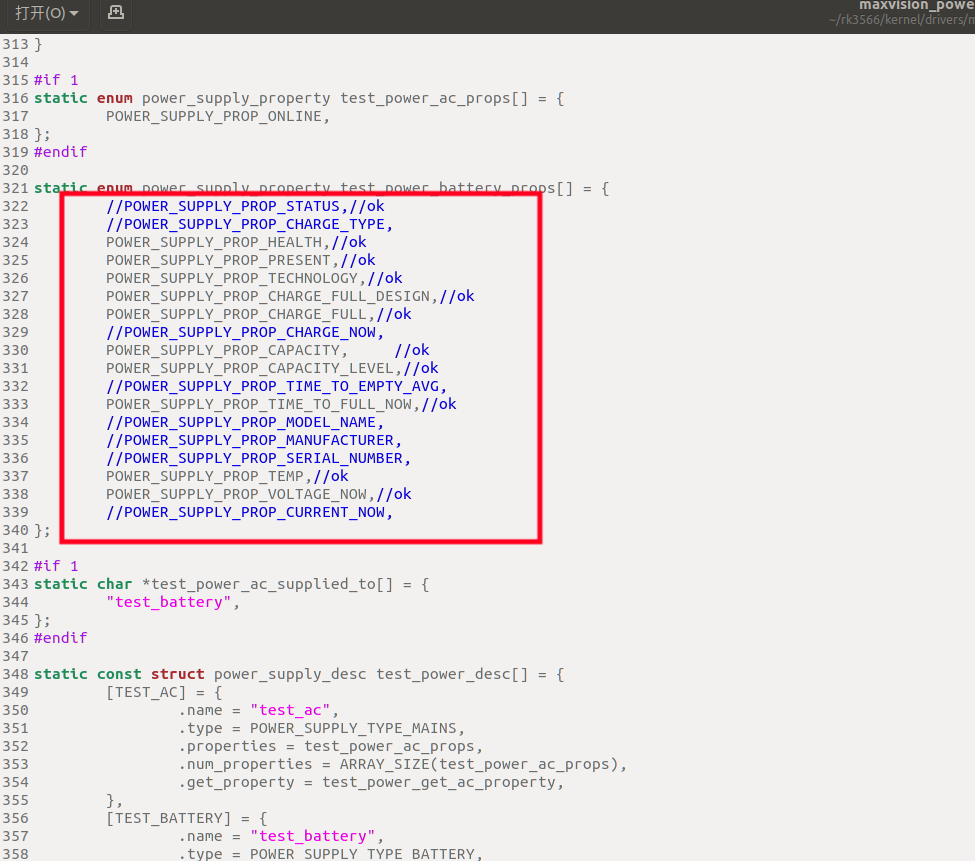This screenshot has width=975, height=861.
Task: Click on POWER_SUPPLY_PROP_TECHNOLOGY text
Action: 232,278
